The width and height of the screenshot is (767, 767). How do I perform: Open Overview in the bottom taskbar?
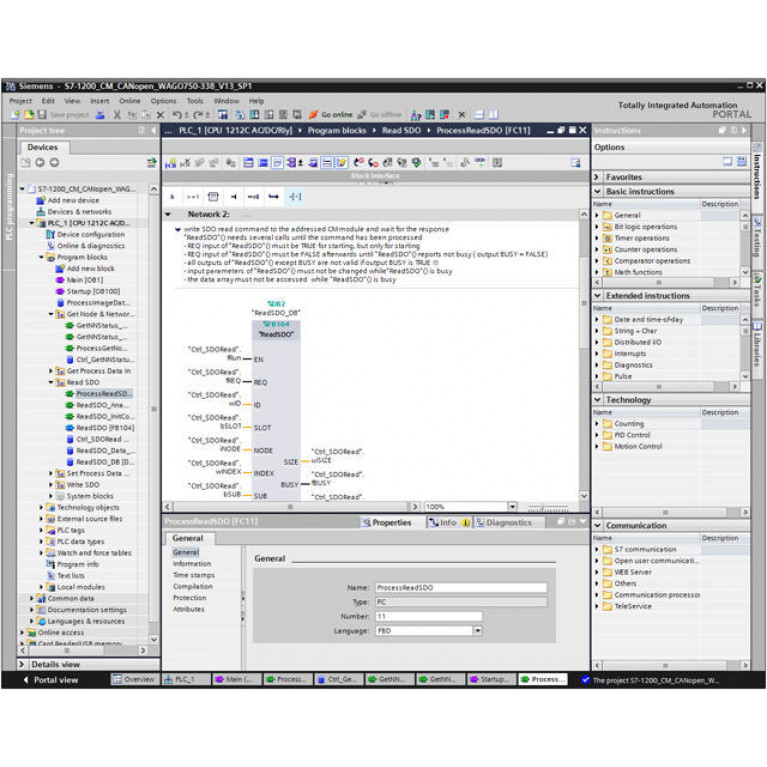(134, 679)
